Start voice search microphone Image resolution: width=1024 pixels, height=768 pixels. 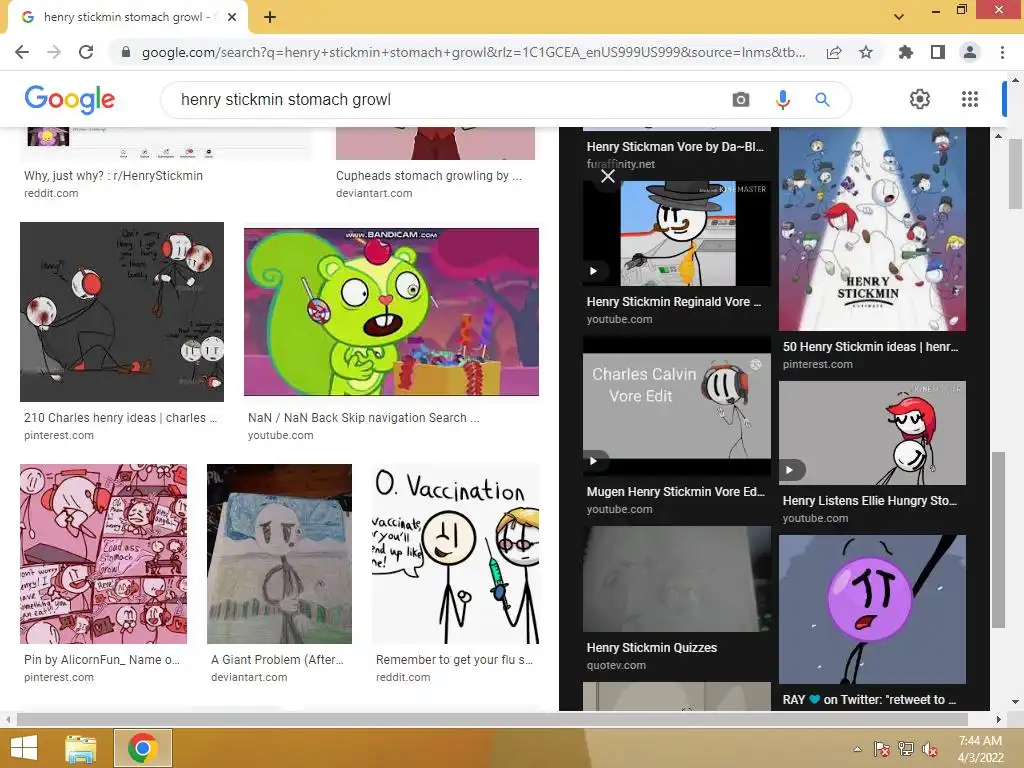[782, 99]
